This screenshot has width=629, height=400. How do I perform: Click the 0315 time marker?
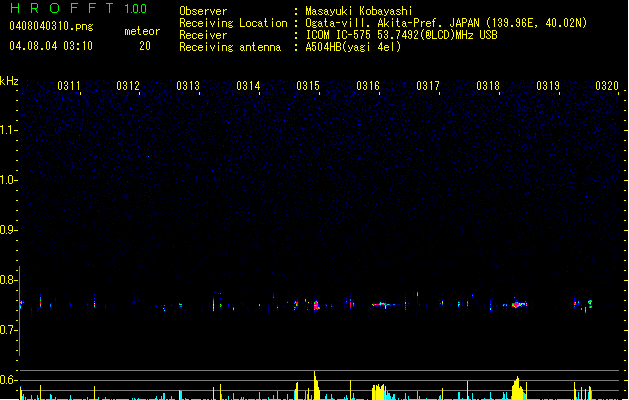[308, 85]
